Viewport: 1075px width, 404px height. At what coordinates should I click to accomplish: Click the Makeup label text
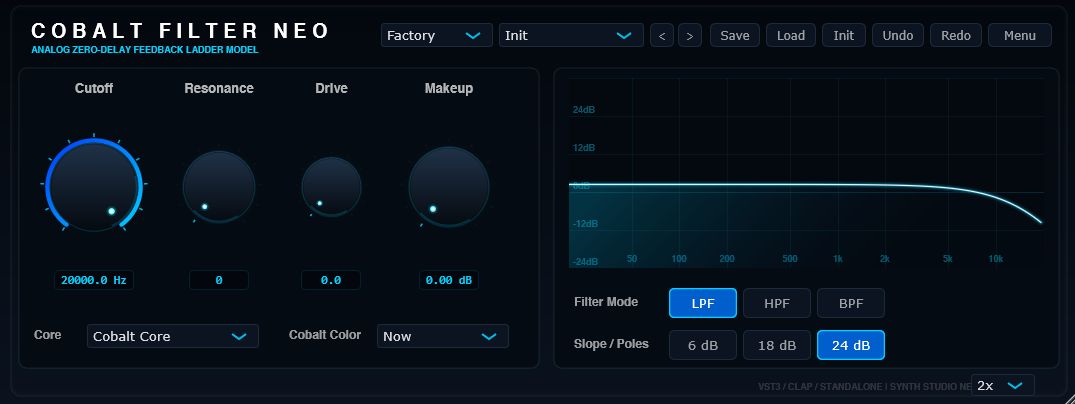(449, 88)
